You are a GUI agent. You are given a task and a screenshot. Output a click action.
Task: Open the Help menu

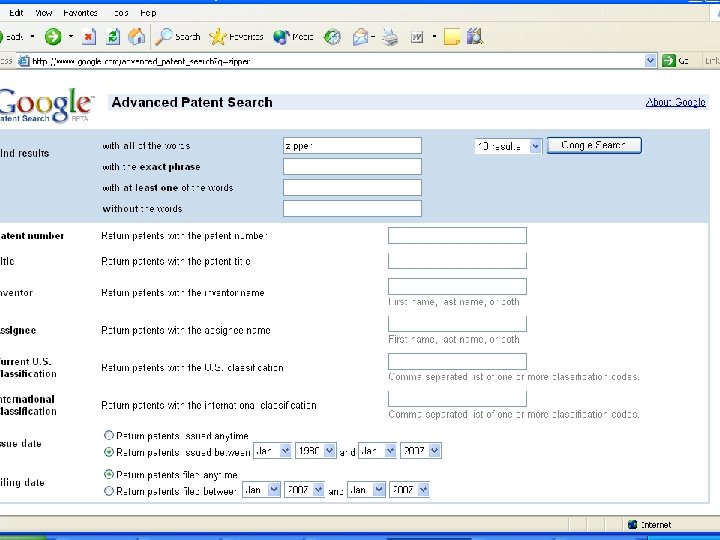(148, 13)
